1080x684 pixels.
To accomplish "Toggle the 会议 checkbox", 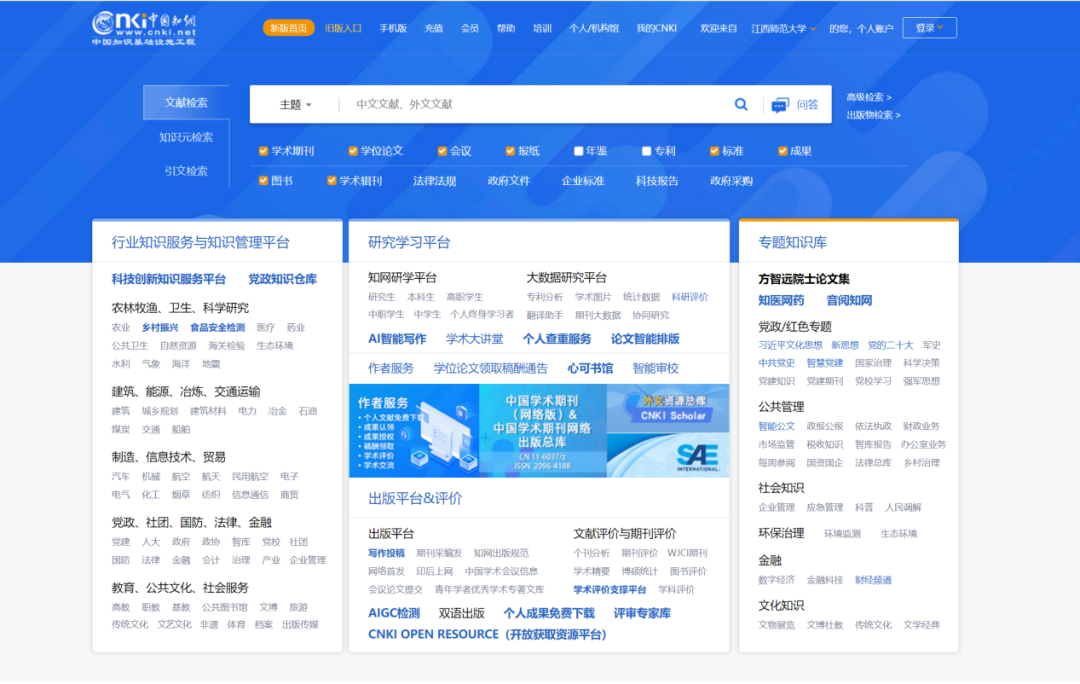I will click(x=442, y=151).
